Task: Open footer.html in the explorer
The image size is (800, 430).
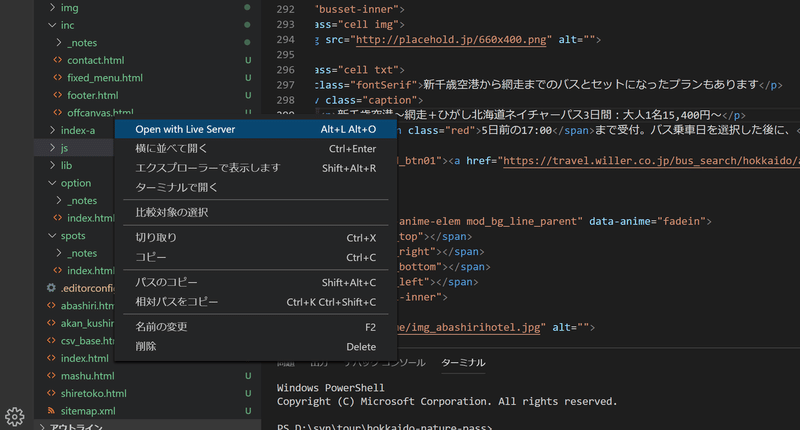Action: click(93, 95)
